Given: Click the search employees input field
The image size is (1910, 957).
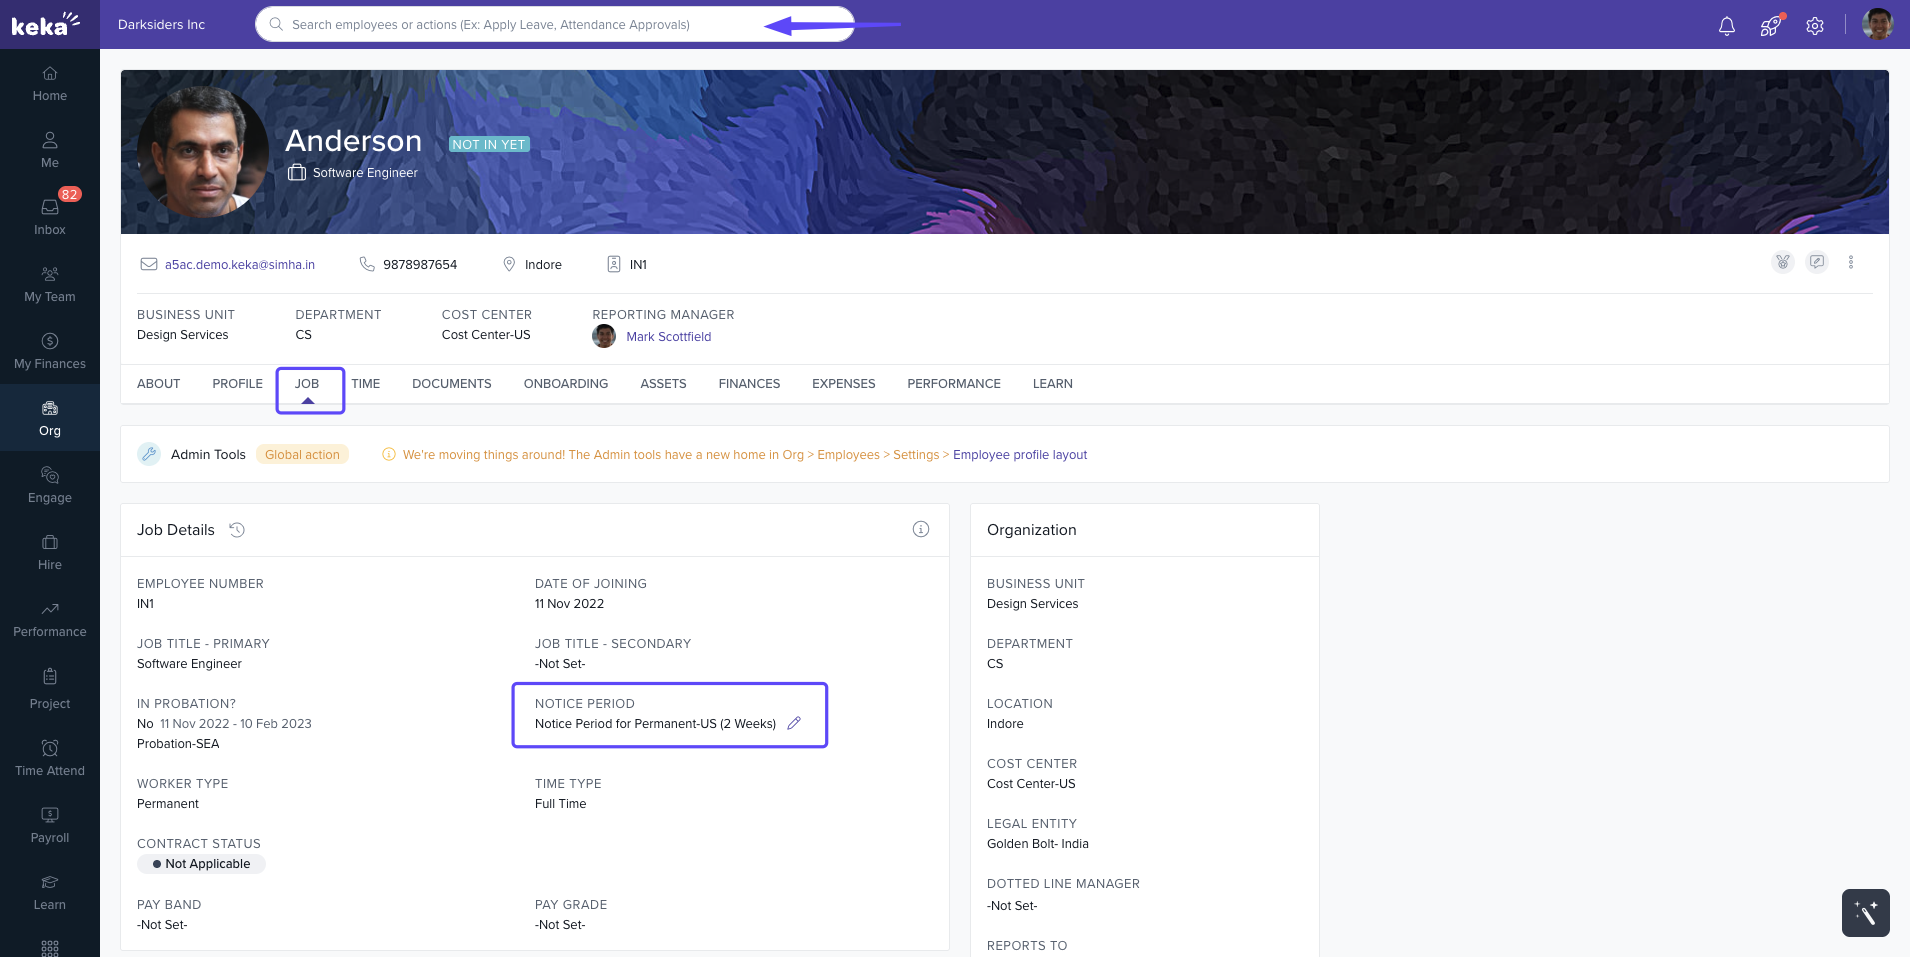Looking at the screenshot, I should [x=520, y=25].
